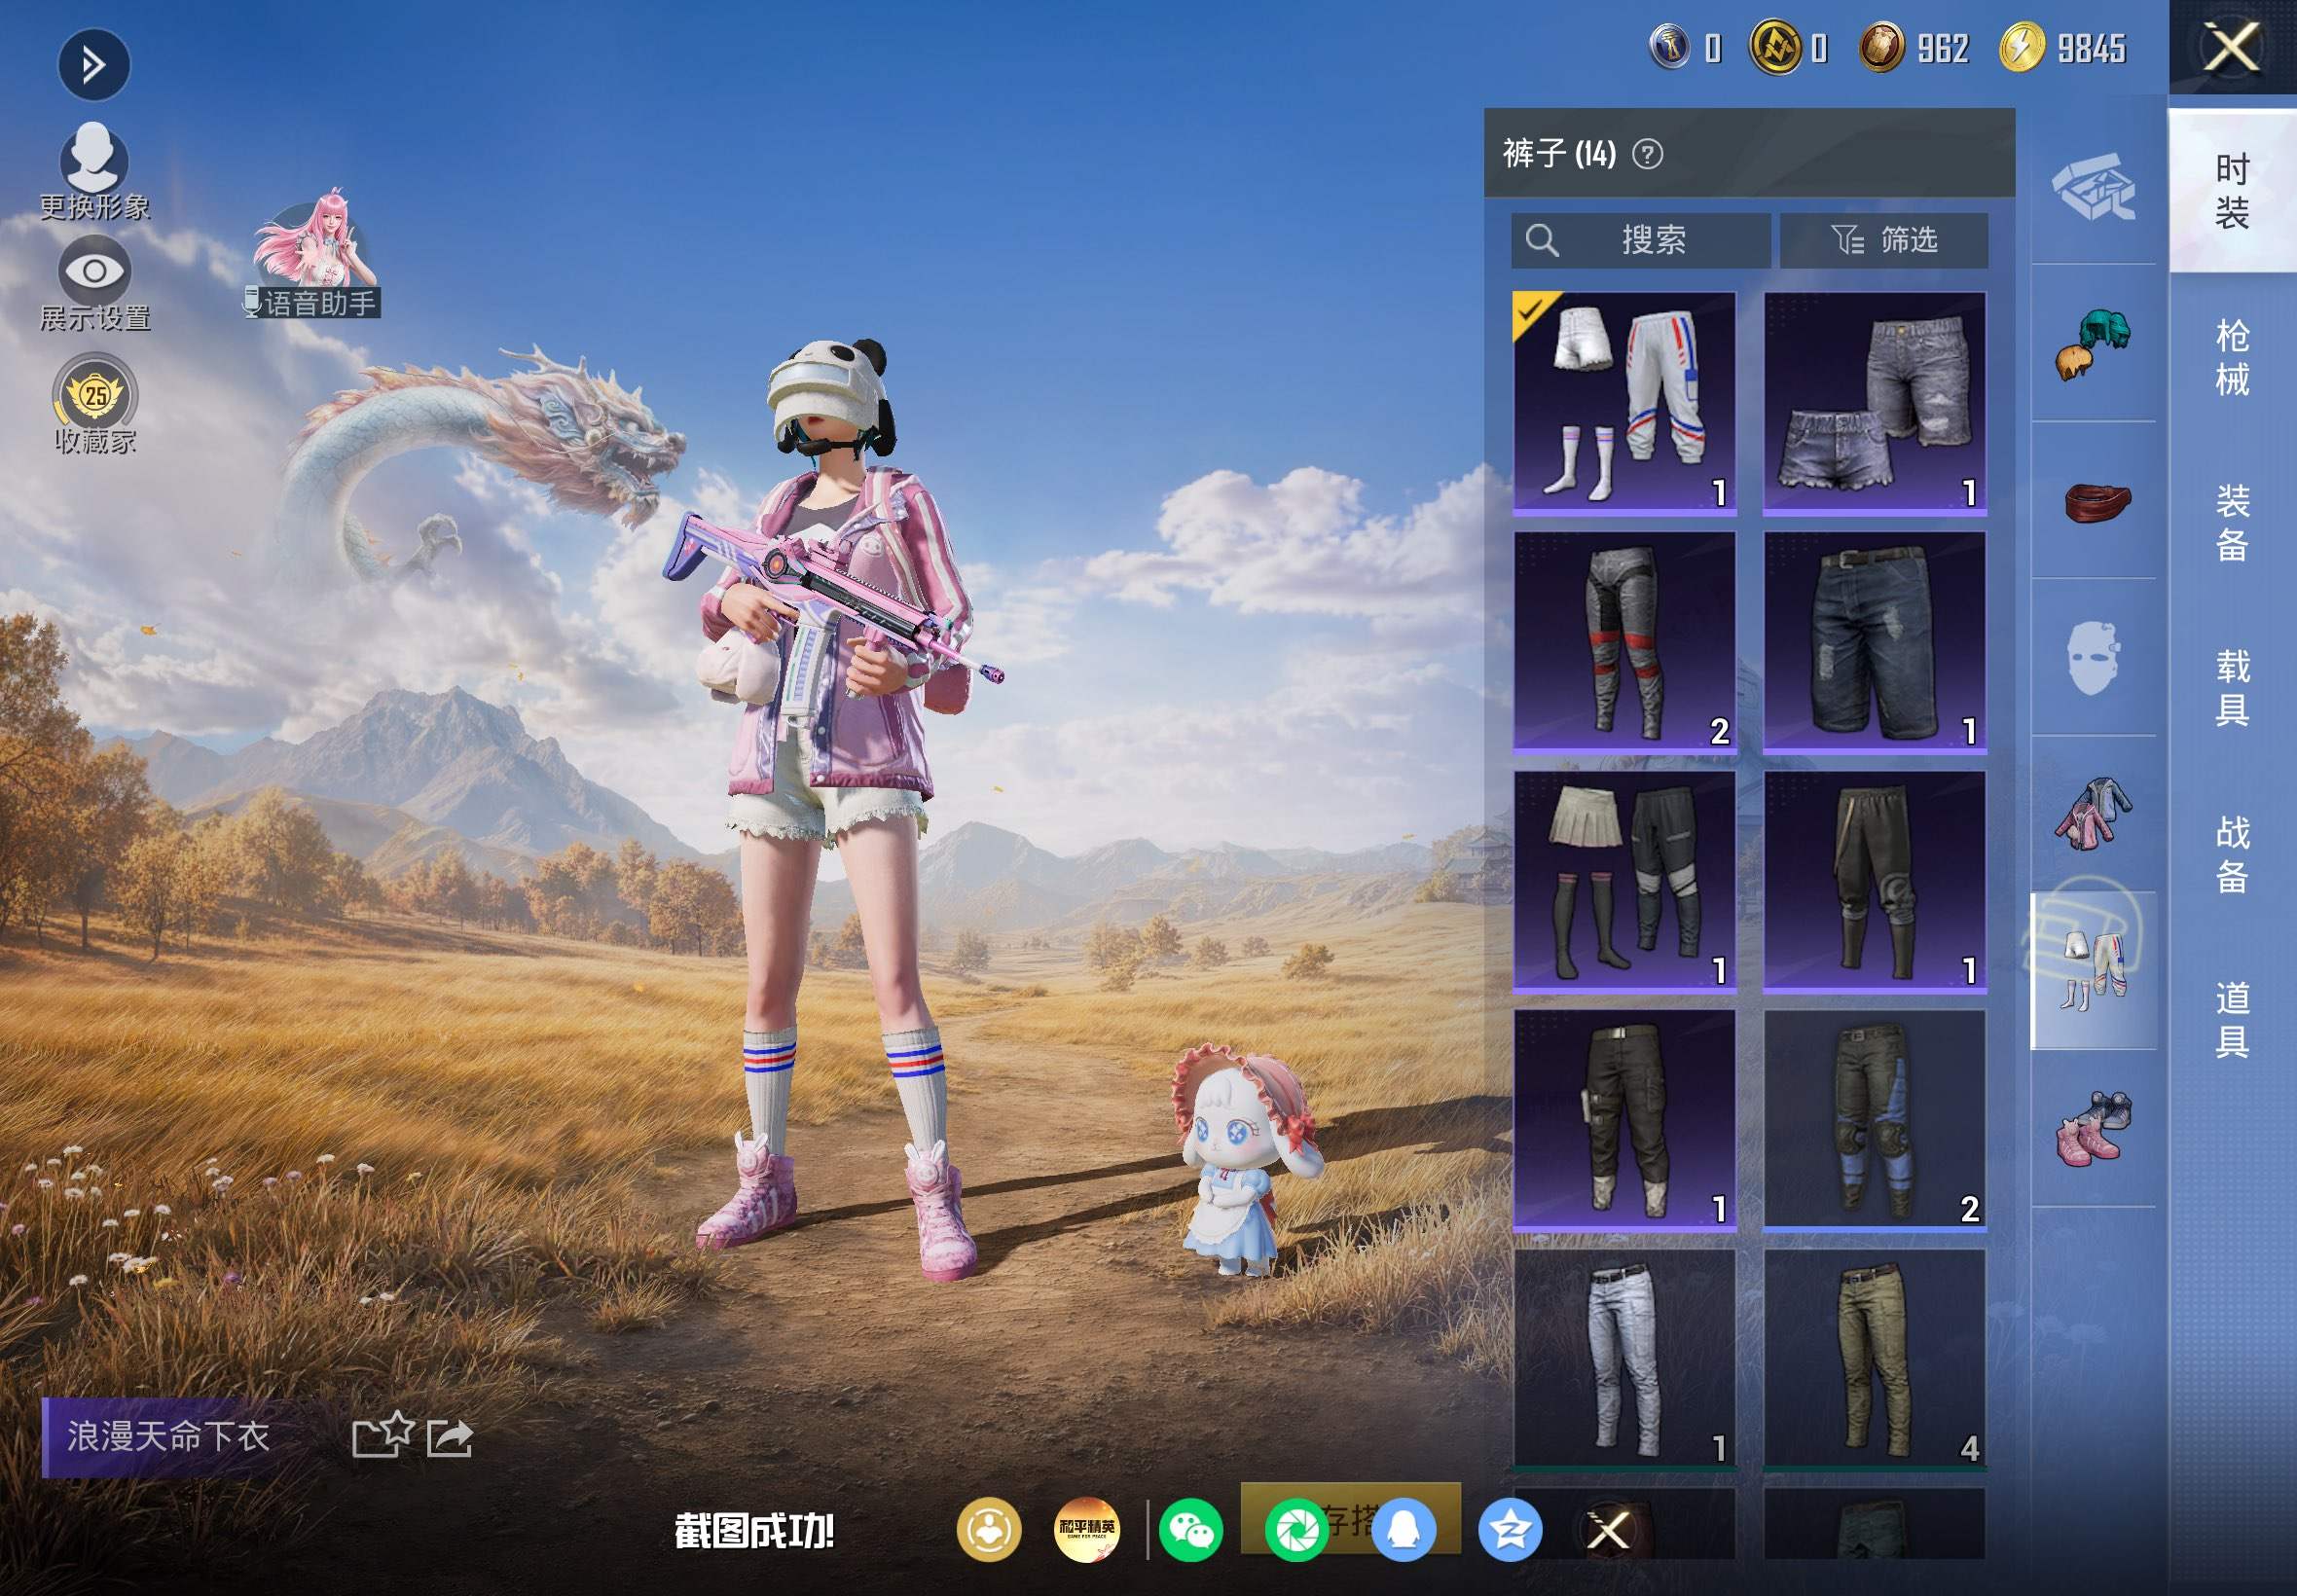Share screenshot to WeChat
The width and height of the screenshot is (2297, 1596).
click(x=1191, y=1530)
